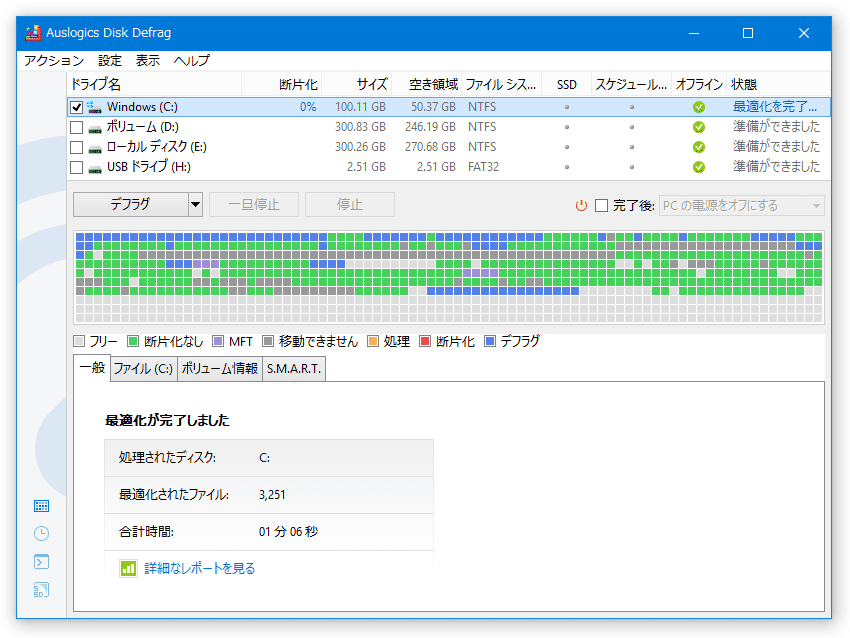
Task: Click the ファイル シス... column header
Action: coord(502,85)
